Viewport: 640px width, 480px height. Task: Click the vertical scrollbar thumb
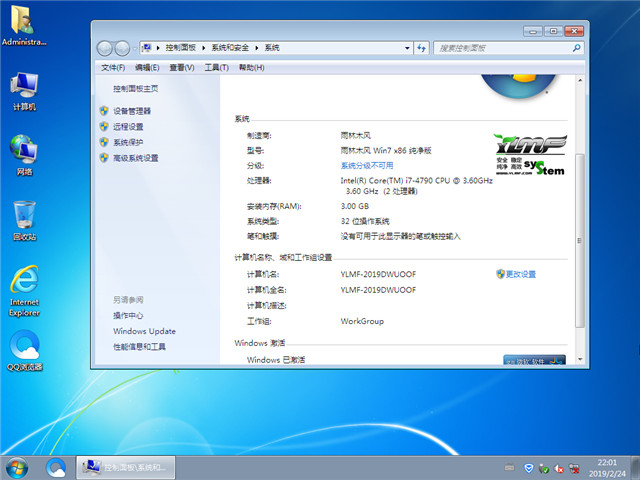pos(580,241)
